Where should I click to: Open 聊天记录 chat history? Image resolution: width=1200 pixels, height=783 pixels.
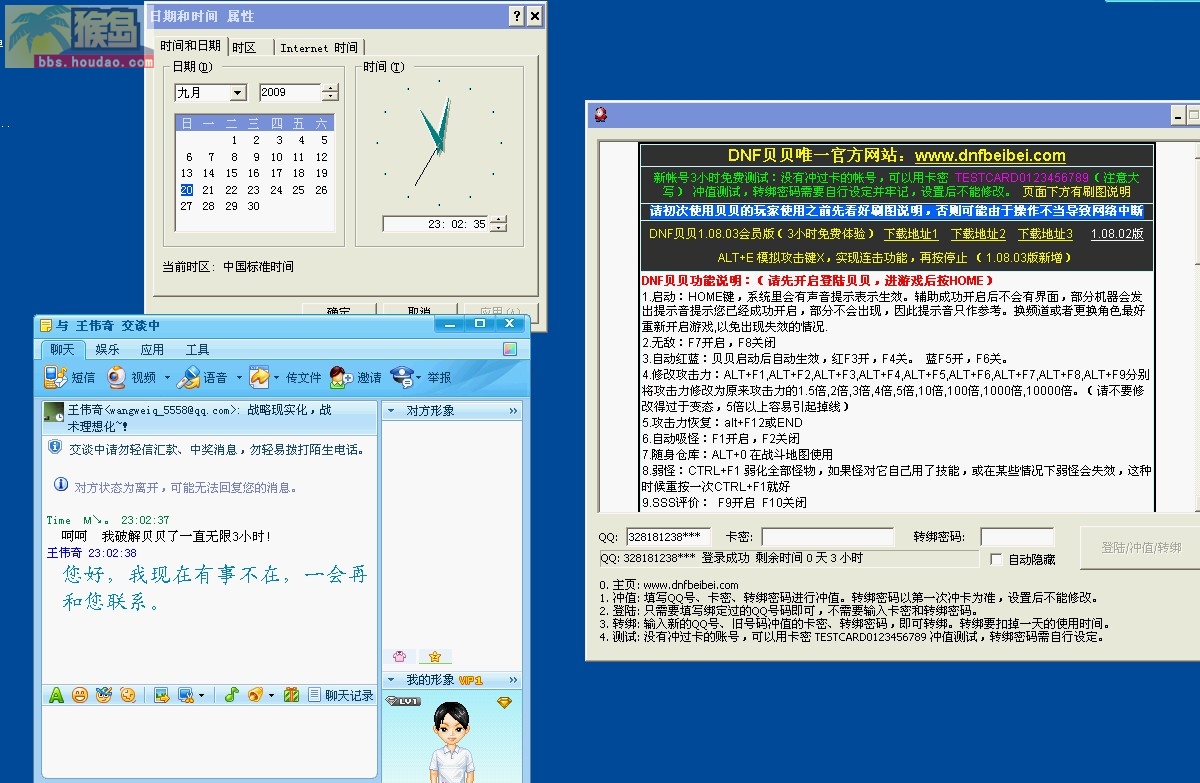point(349,695)
